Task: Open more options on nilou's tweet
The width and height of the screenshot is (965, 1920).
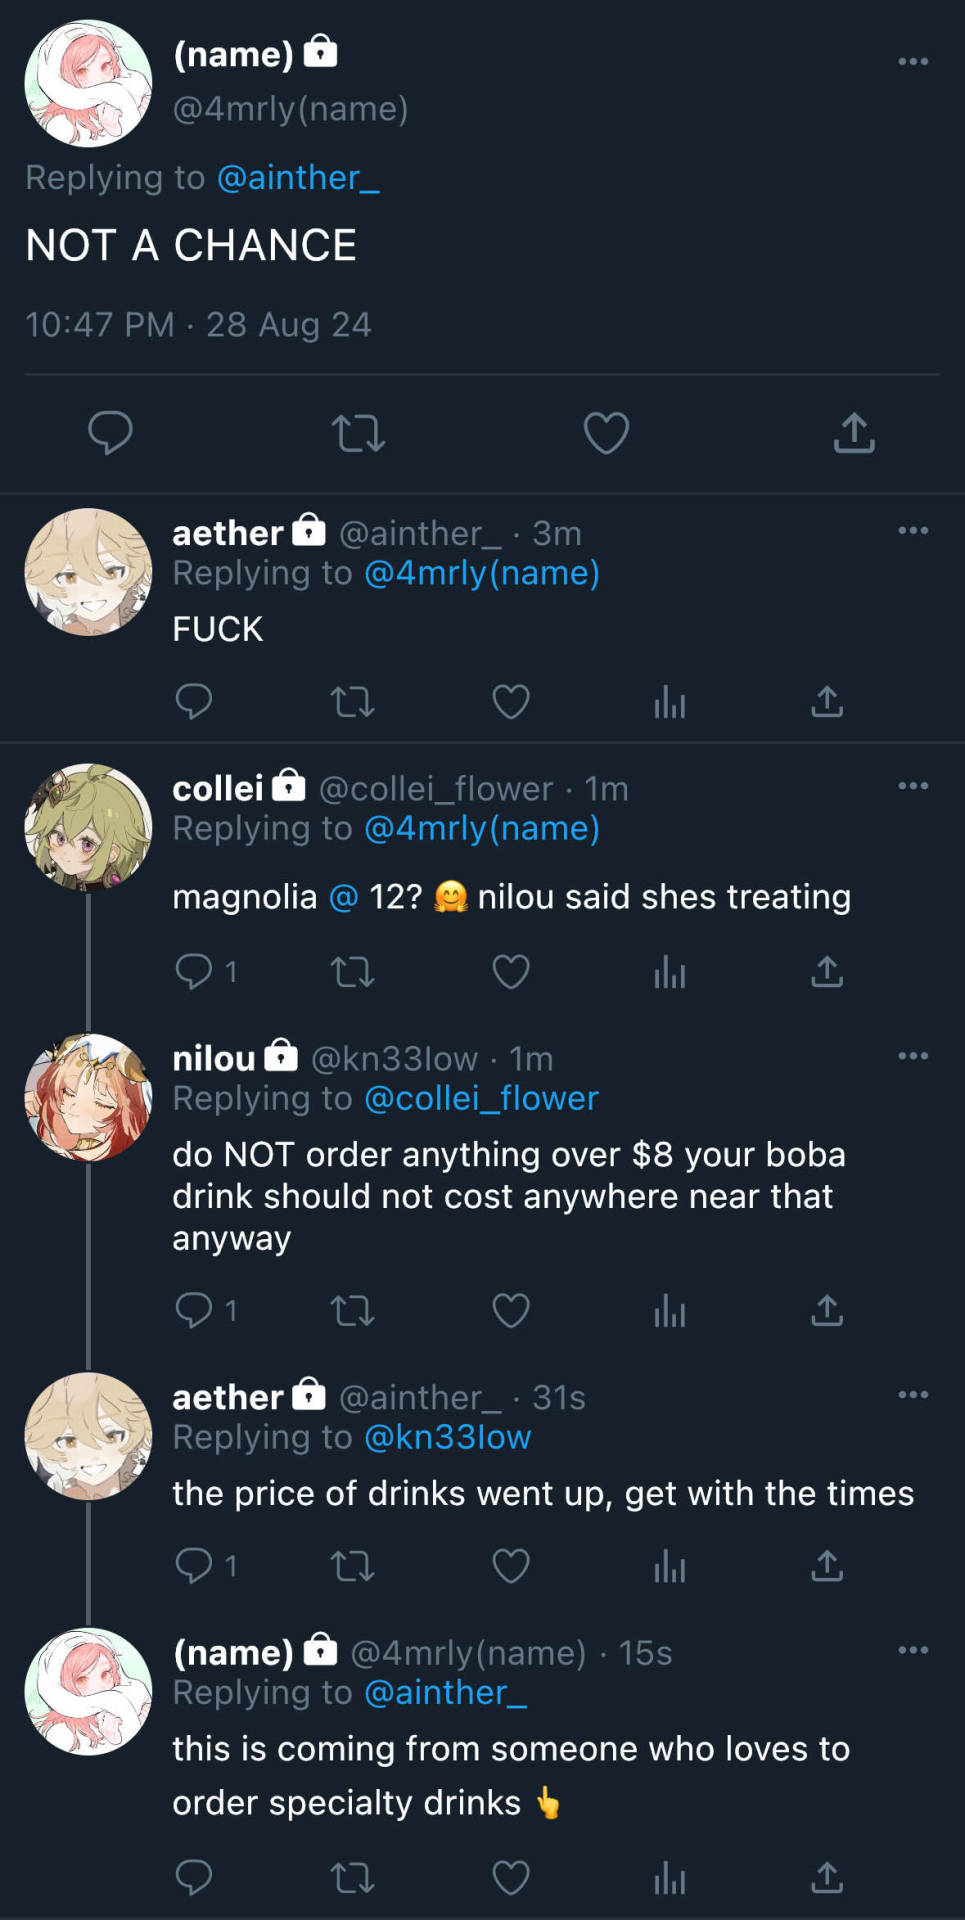Action: pos(913,1055)
